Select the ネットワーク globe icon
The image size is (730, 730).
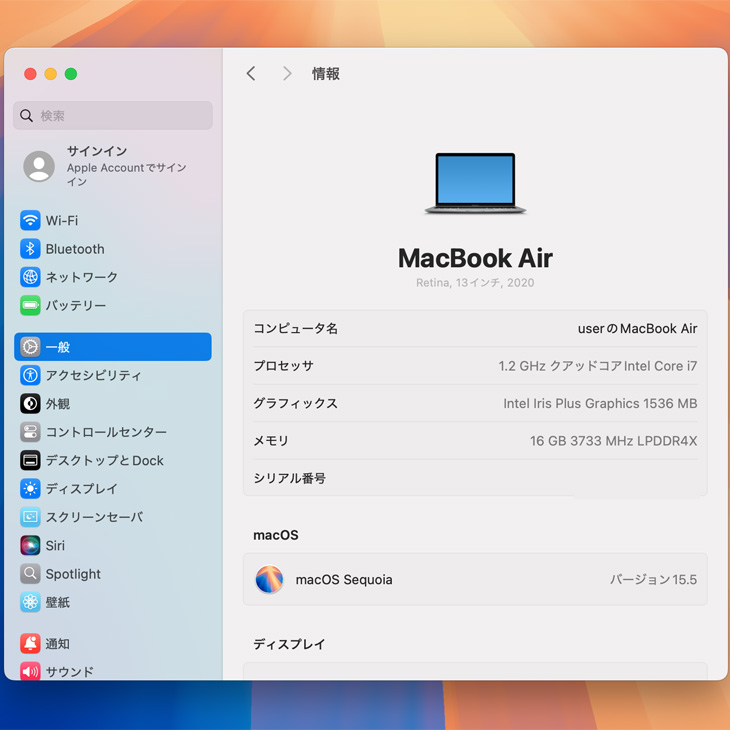point(30,277)
